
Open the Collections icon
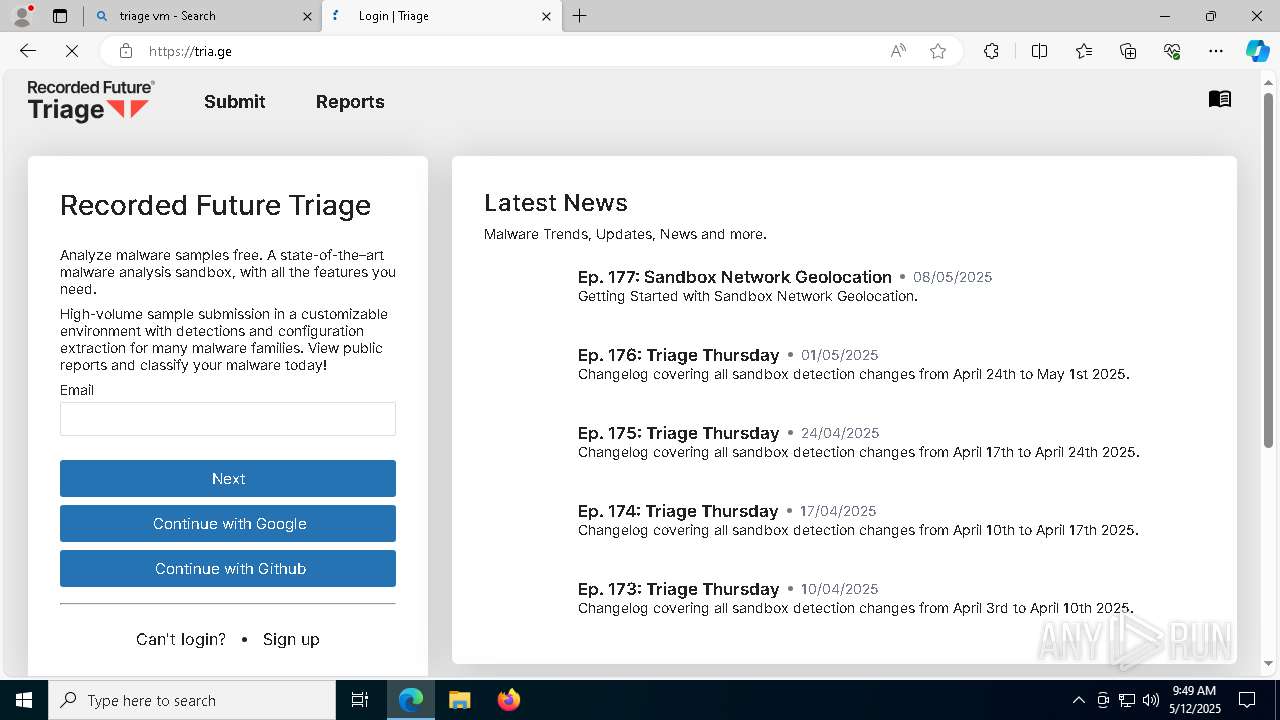(x=1128, y=51)
